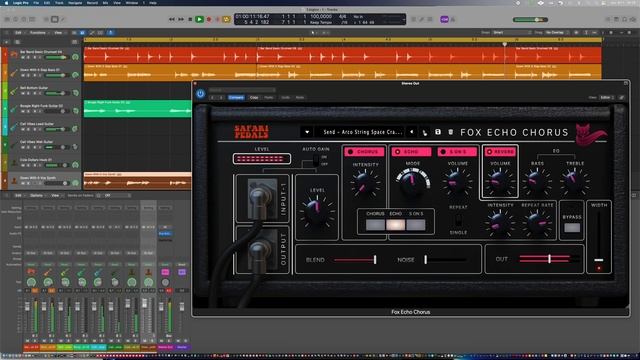Click the S on S Volume knob
Screen dimensions: 640x360
[457, 182]
